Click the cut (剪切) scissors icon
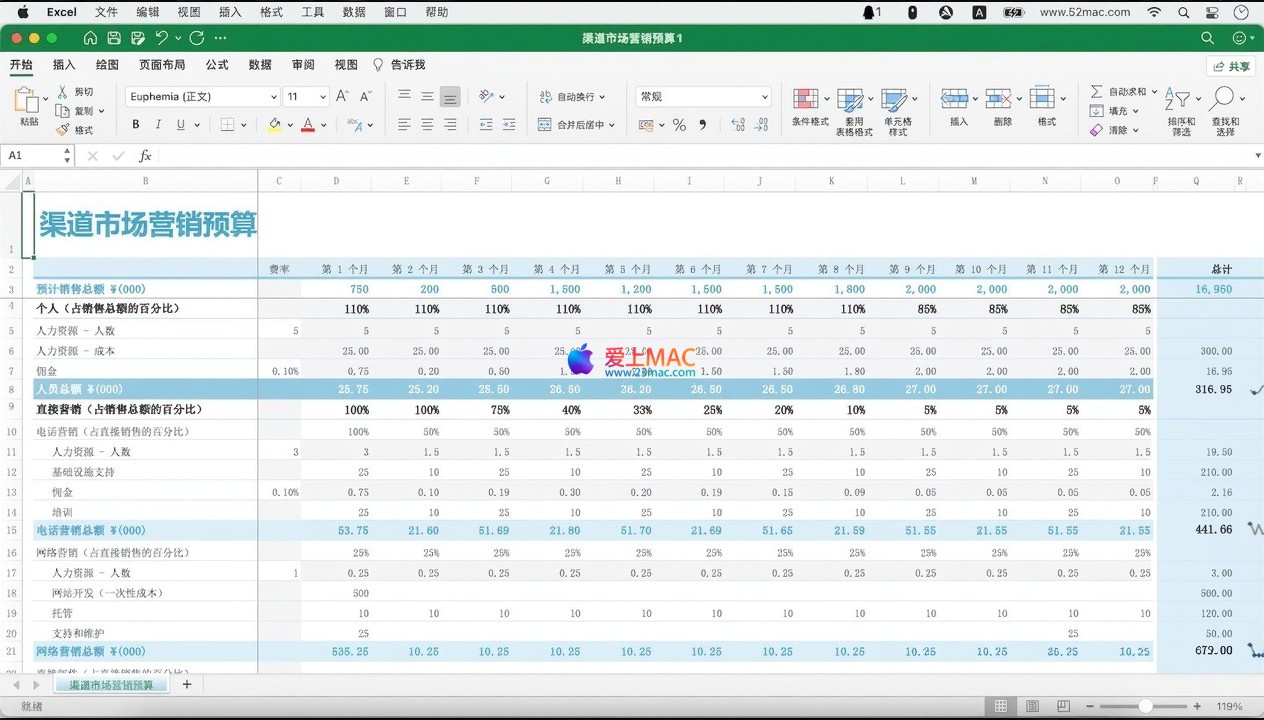 point(63,92)
